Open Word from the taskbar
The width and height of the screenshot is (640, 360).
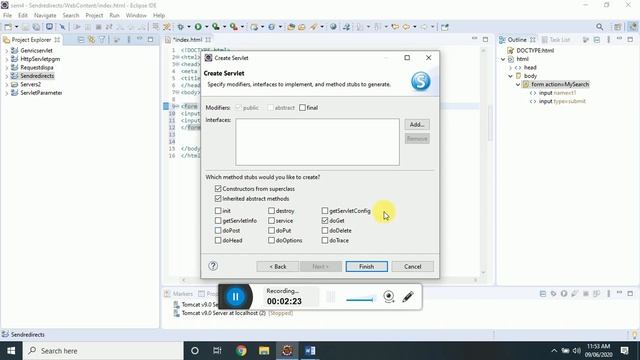[310, 351]
